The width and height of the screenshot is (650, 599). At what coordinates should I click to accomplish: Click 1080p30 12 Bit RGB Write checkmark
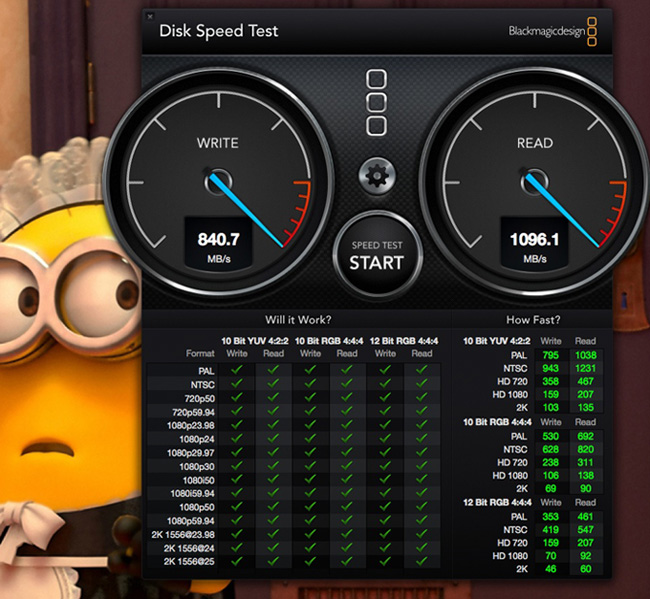click(385, 465)
